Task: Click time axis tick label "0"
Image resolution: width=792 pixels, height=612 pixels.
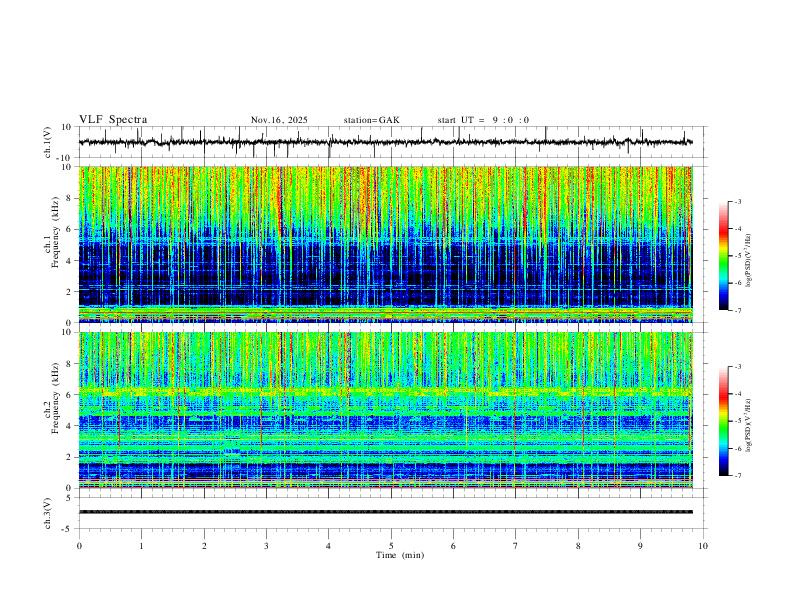Action: 79,546
